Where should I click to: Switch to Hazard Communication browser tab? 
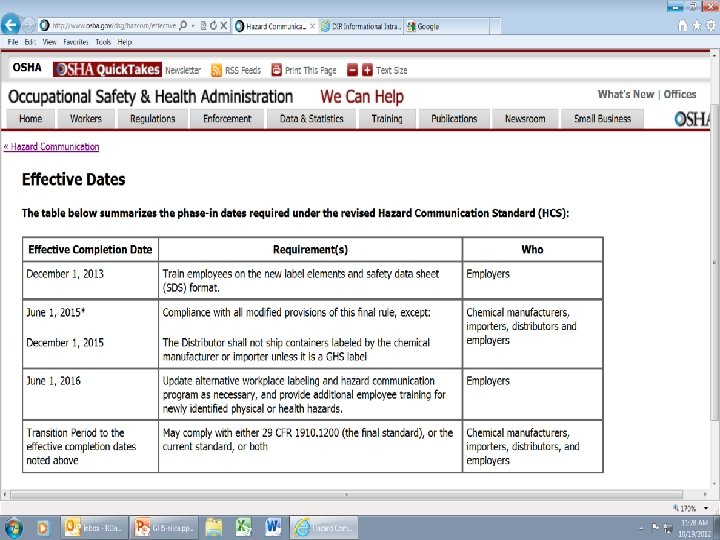click(x=275, y=26)
